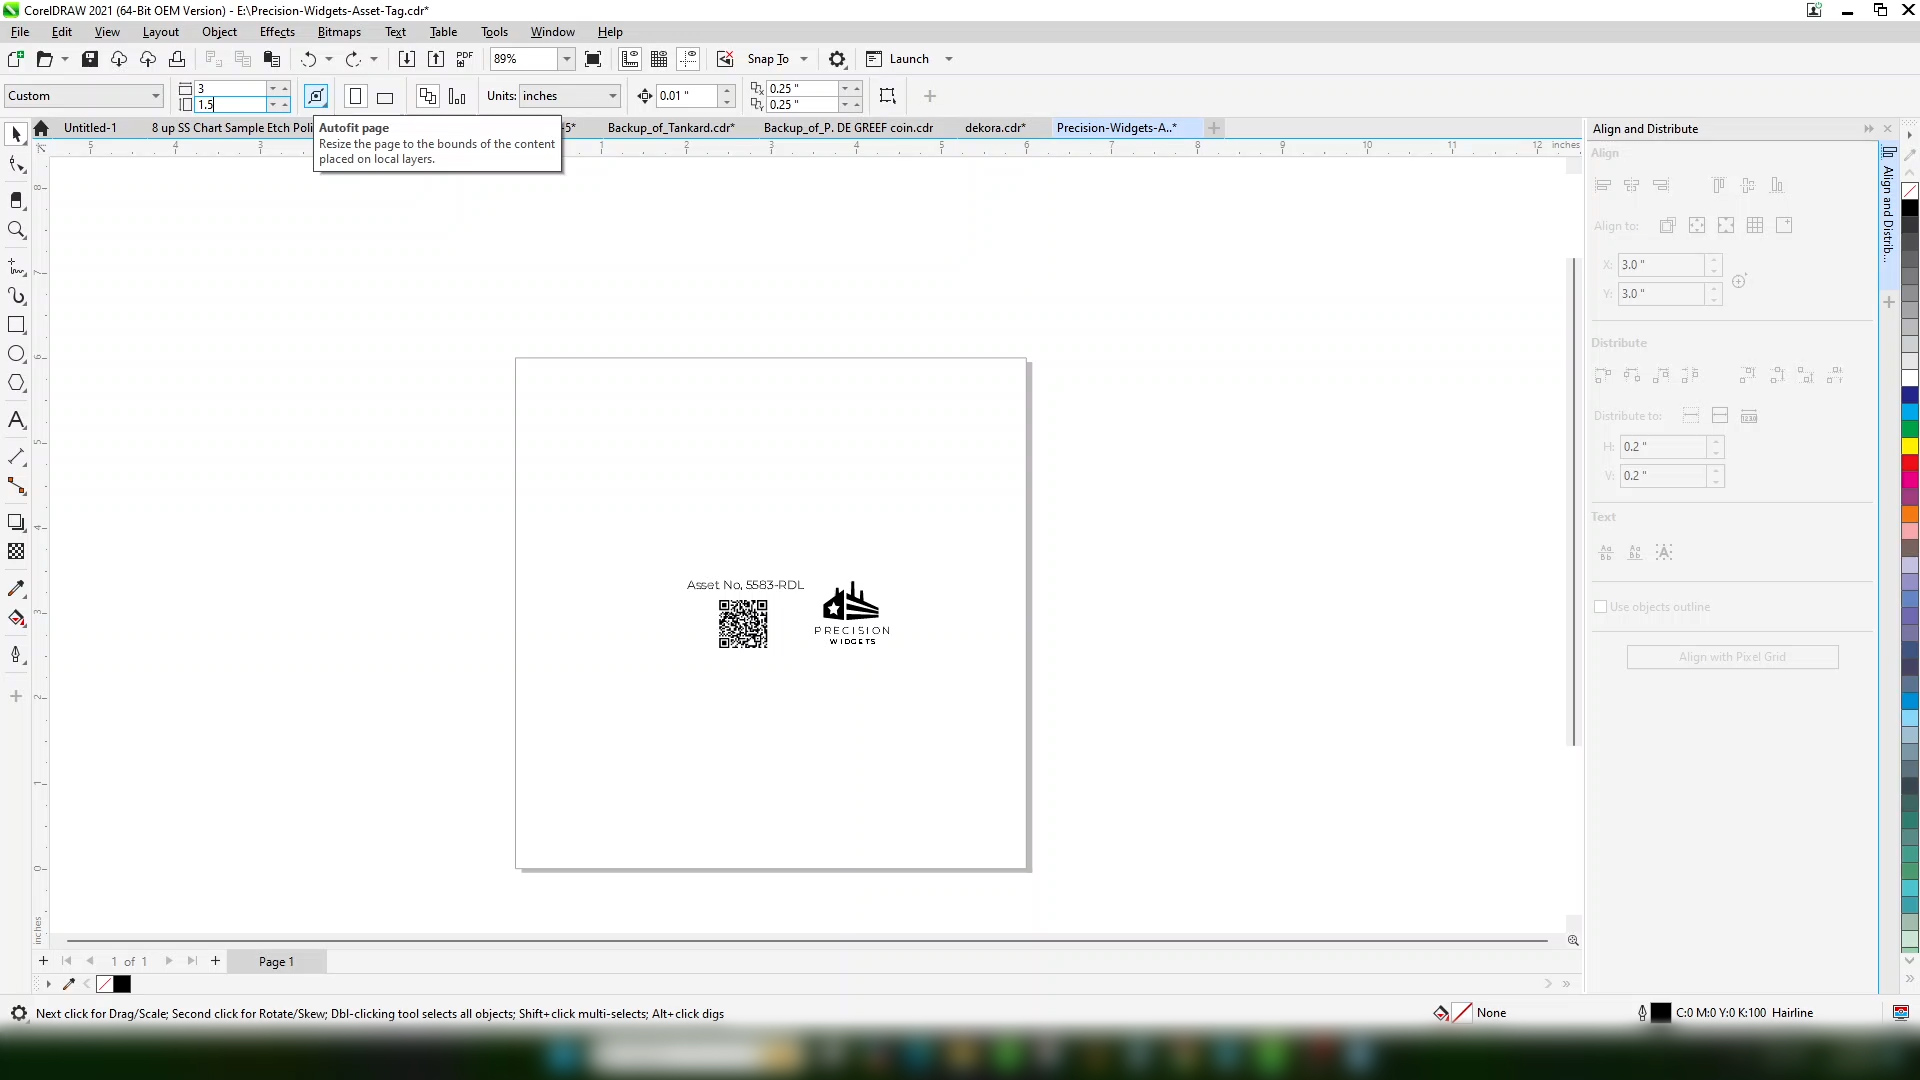Select the Rectangle tool

pos(16,325)
